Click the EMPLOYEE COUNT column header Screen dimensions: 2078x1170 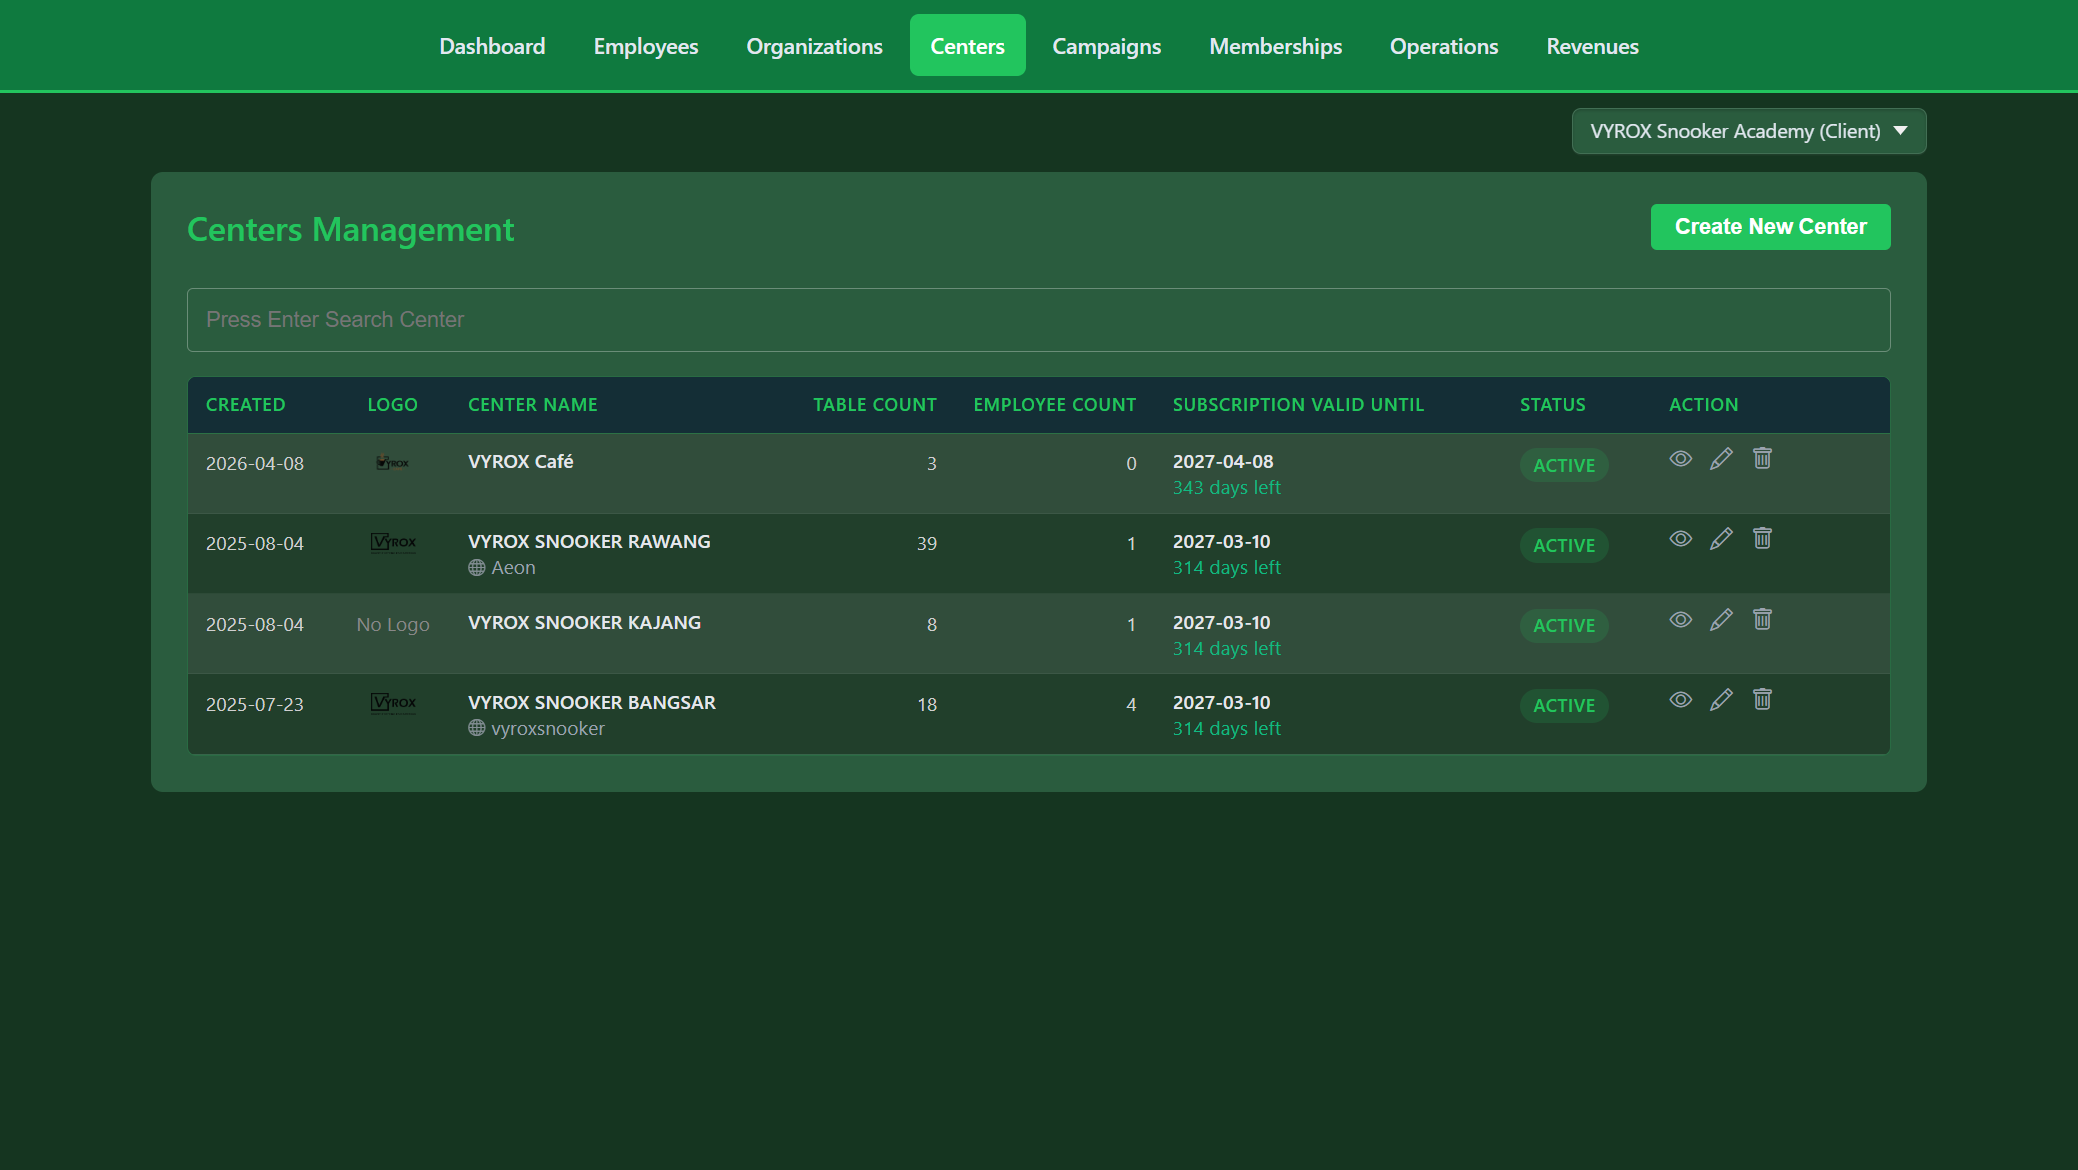tap(1054, 405)
